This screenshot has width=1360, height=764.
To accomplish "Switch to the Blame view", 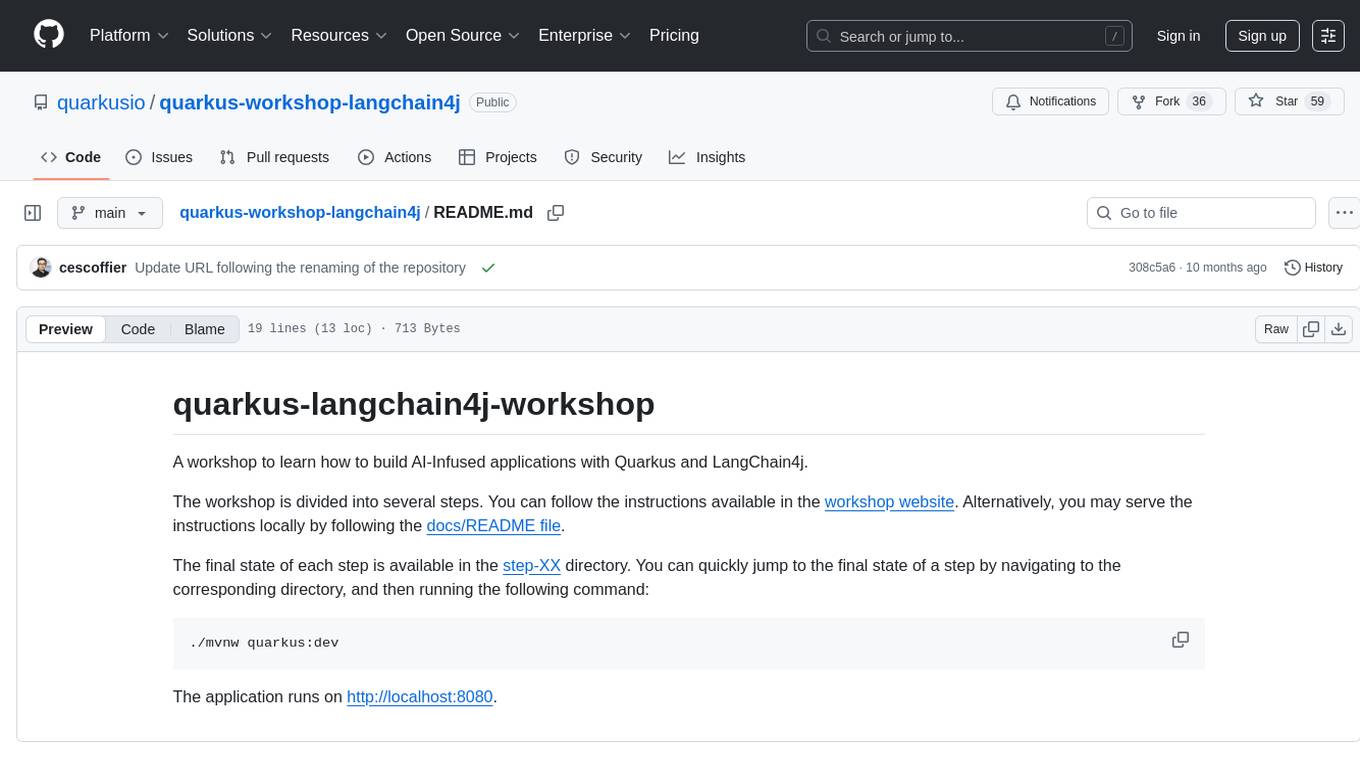I will [x=204, y=329].
